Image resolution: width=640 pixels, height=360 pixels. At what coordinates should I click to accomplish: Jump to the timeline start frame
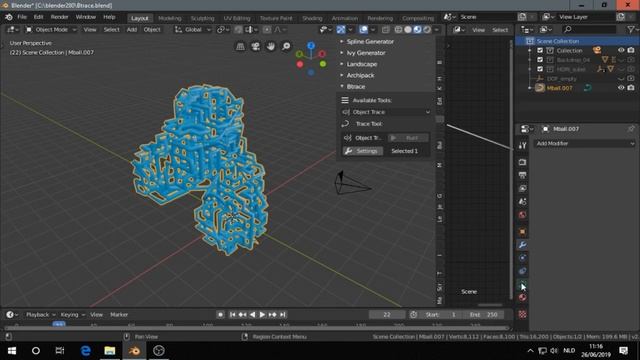(232, 315)
